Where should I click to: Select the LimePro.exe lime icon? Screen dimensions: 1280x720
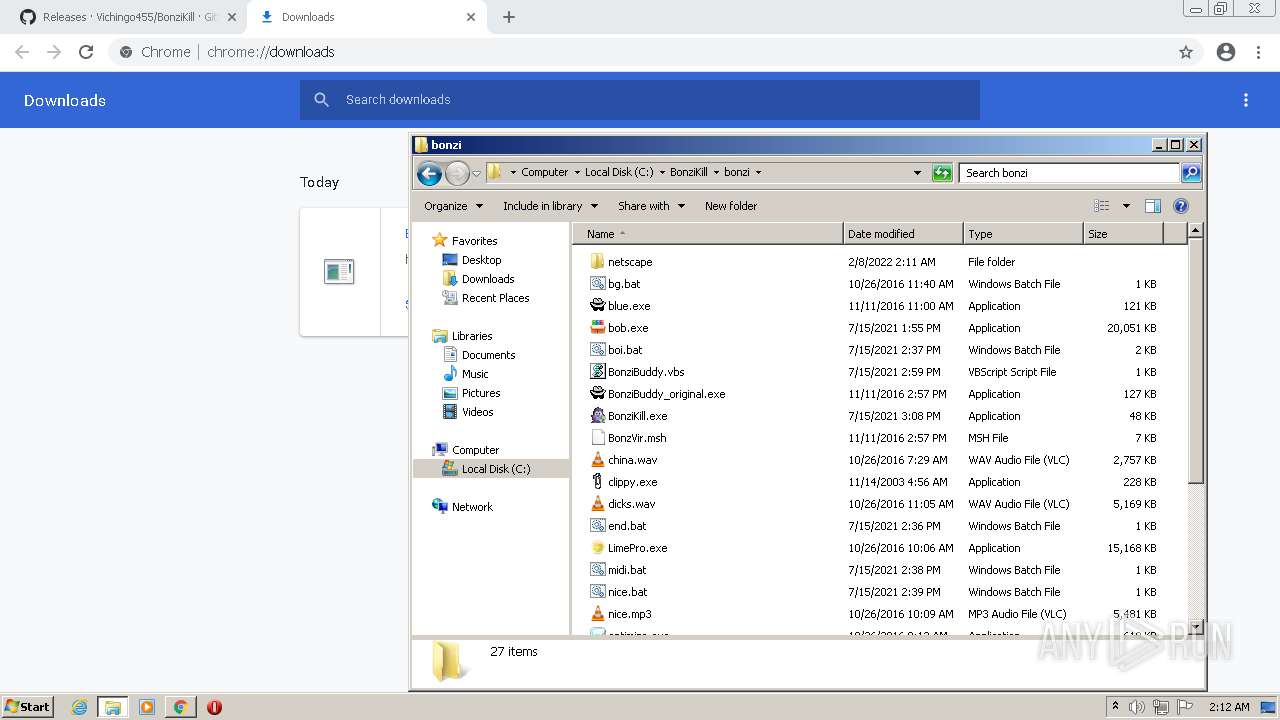tap(597, 548)
